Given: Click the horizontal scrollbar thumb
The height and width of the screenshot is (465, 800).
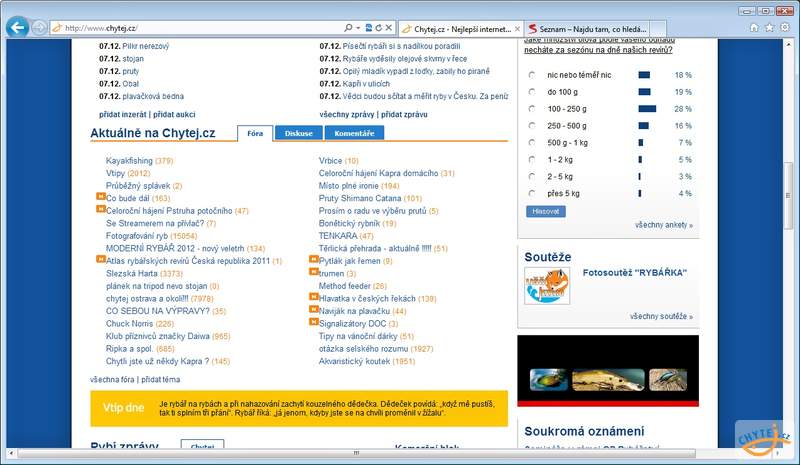Looking at the screenshot, I should coord(356,453).
